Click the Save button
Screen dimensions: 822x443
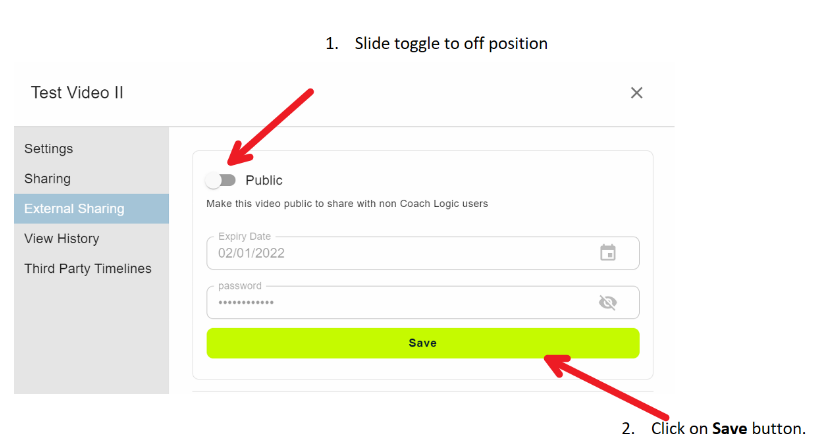tap(423, 343)
